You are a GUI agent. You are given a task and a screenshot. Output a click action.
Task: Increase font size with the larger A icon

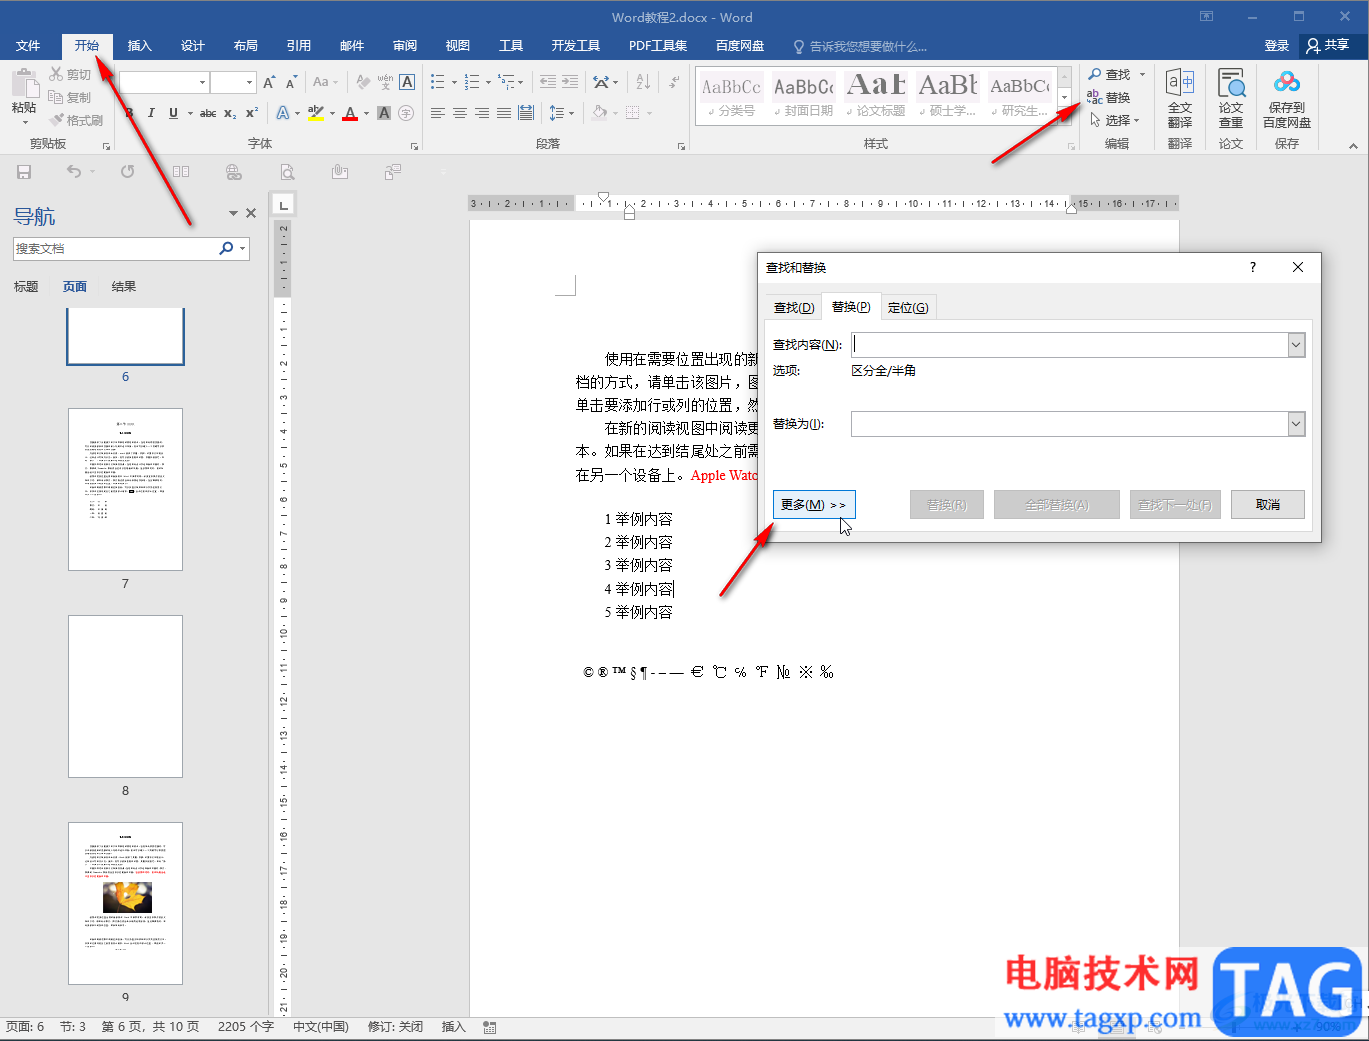pyautogui.click(x=269, y=82)
